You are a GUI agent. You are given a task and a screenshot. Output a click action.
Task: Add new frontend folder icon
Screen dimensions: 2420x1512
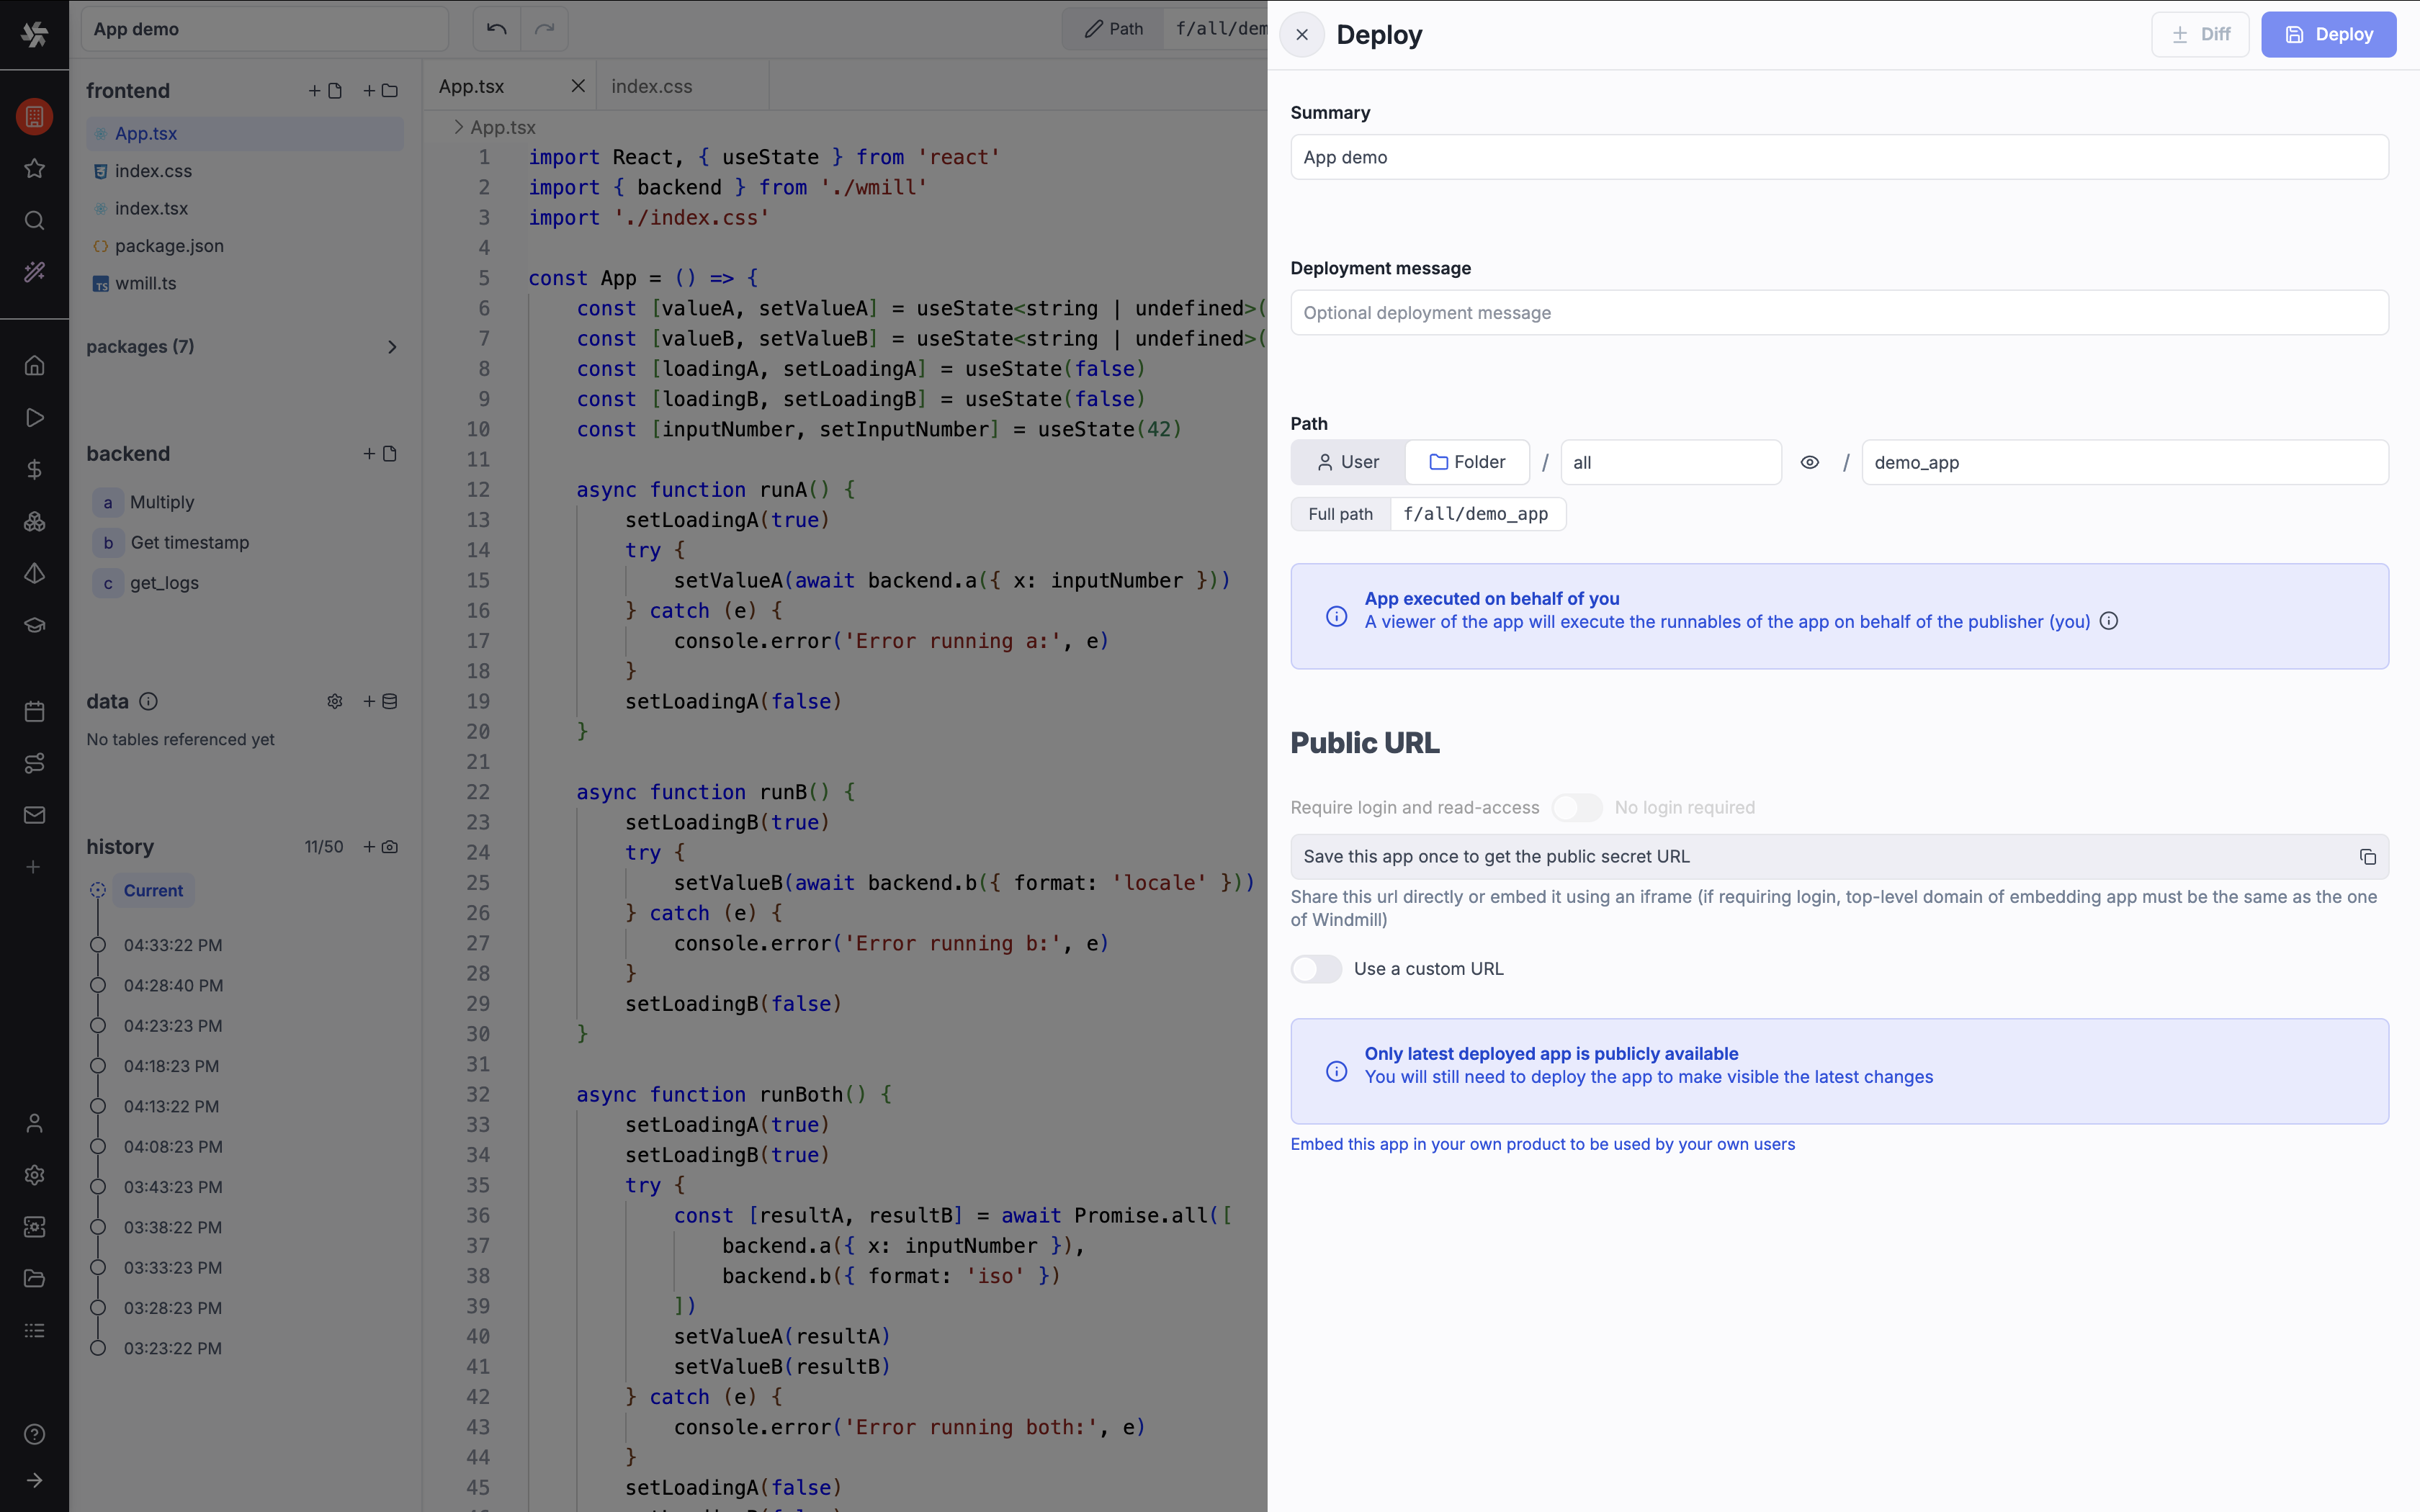click(380, 91)
